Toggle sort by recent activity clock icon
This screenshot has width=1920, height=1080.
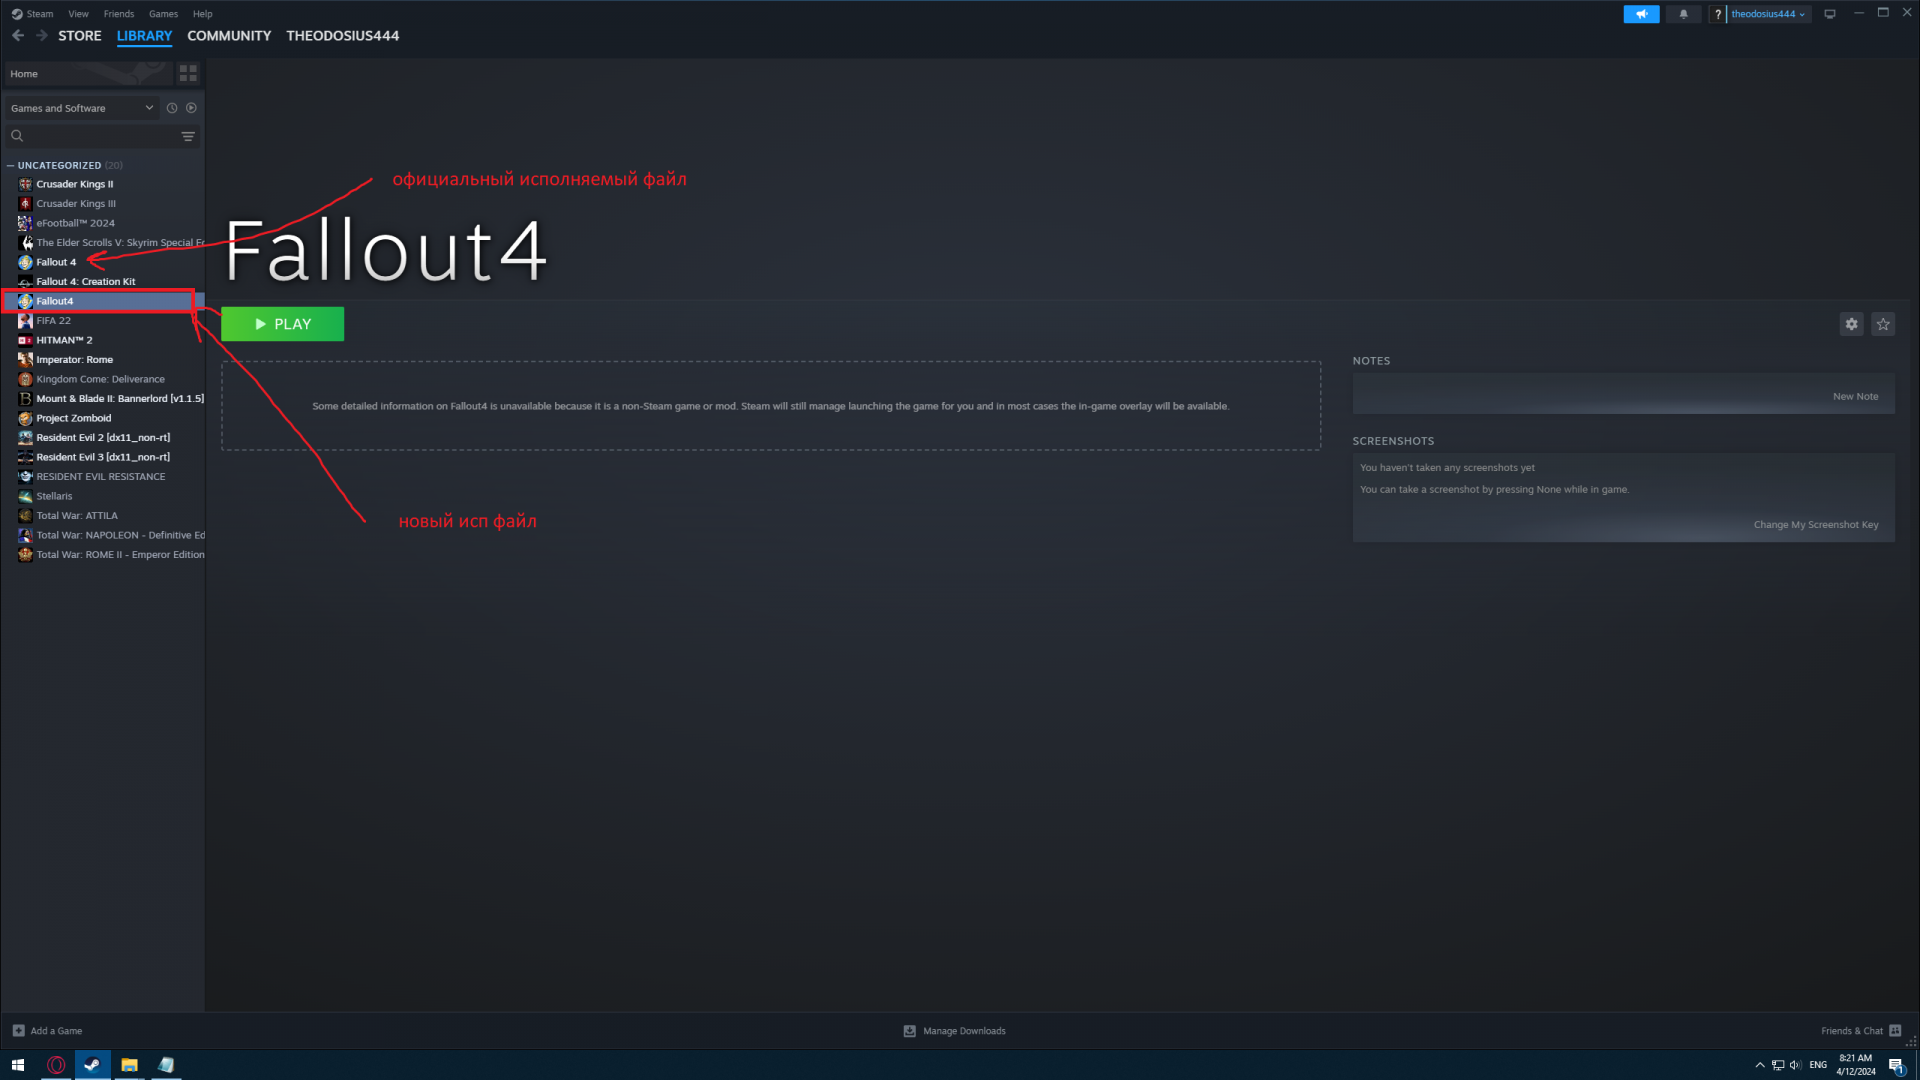pyautogui.click(x=172, y=108)
